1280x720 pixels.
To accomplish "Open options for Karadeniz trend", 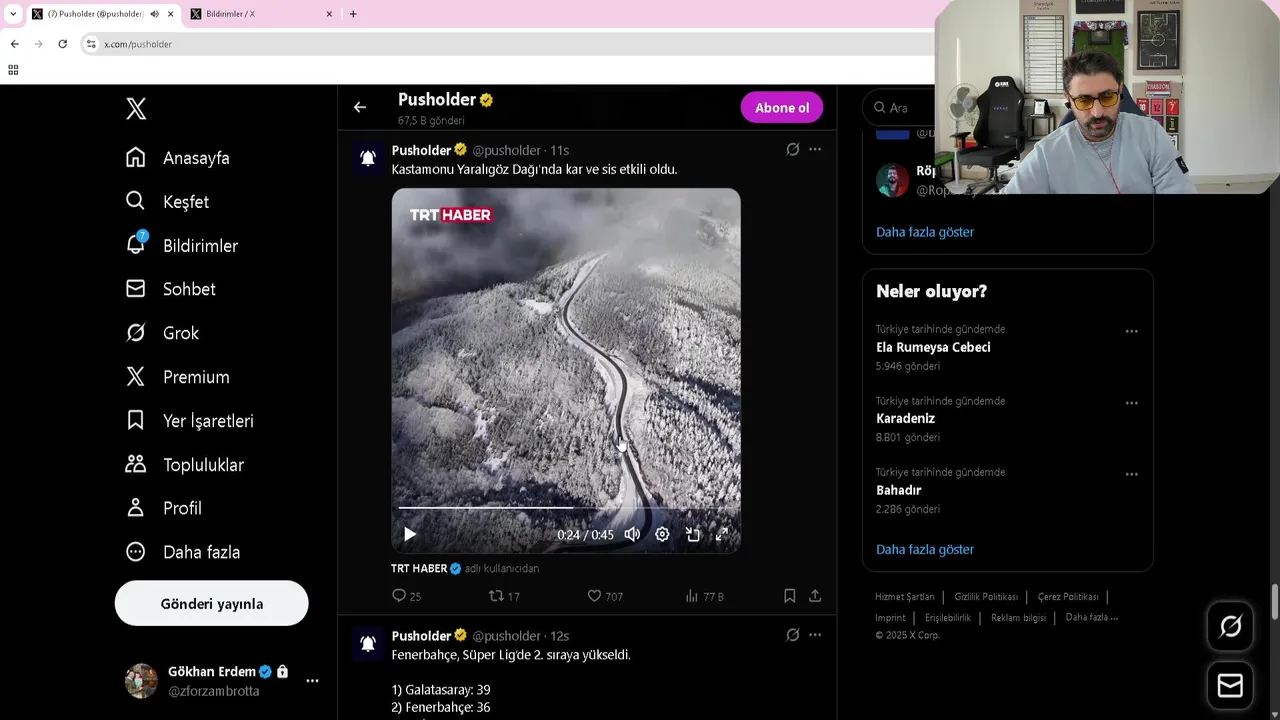I will pyautogui.click(x=1131, y=403).
